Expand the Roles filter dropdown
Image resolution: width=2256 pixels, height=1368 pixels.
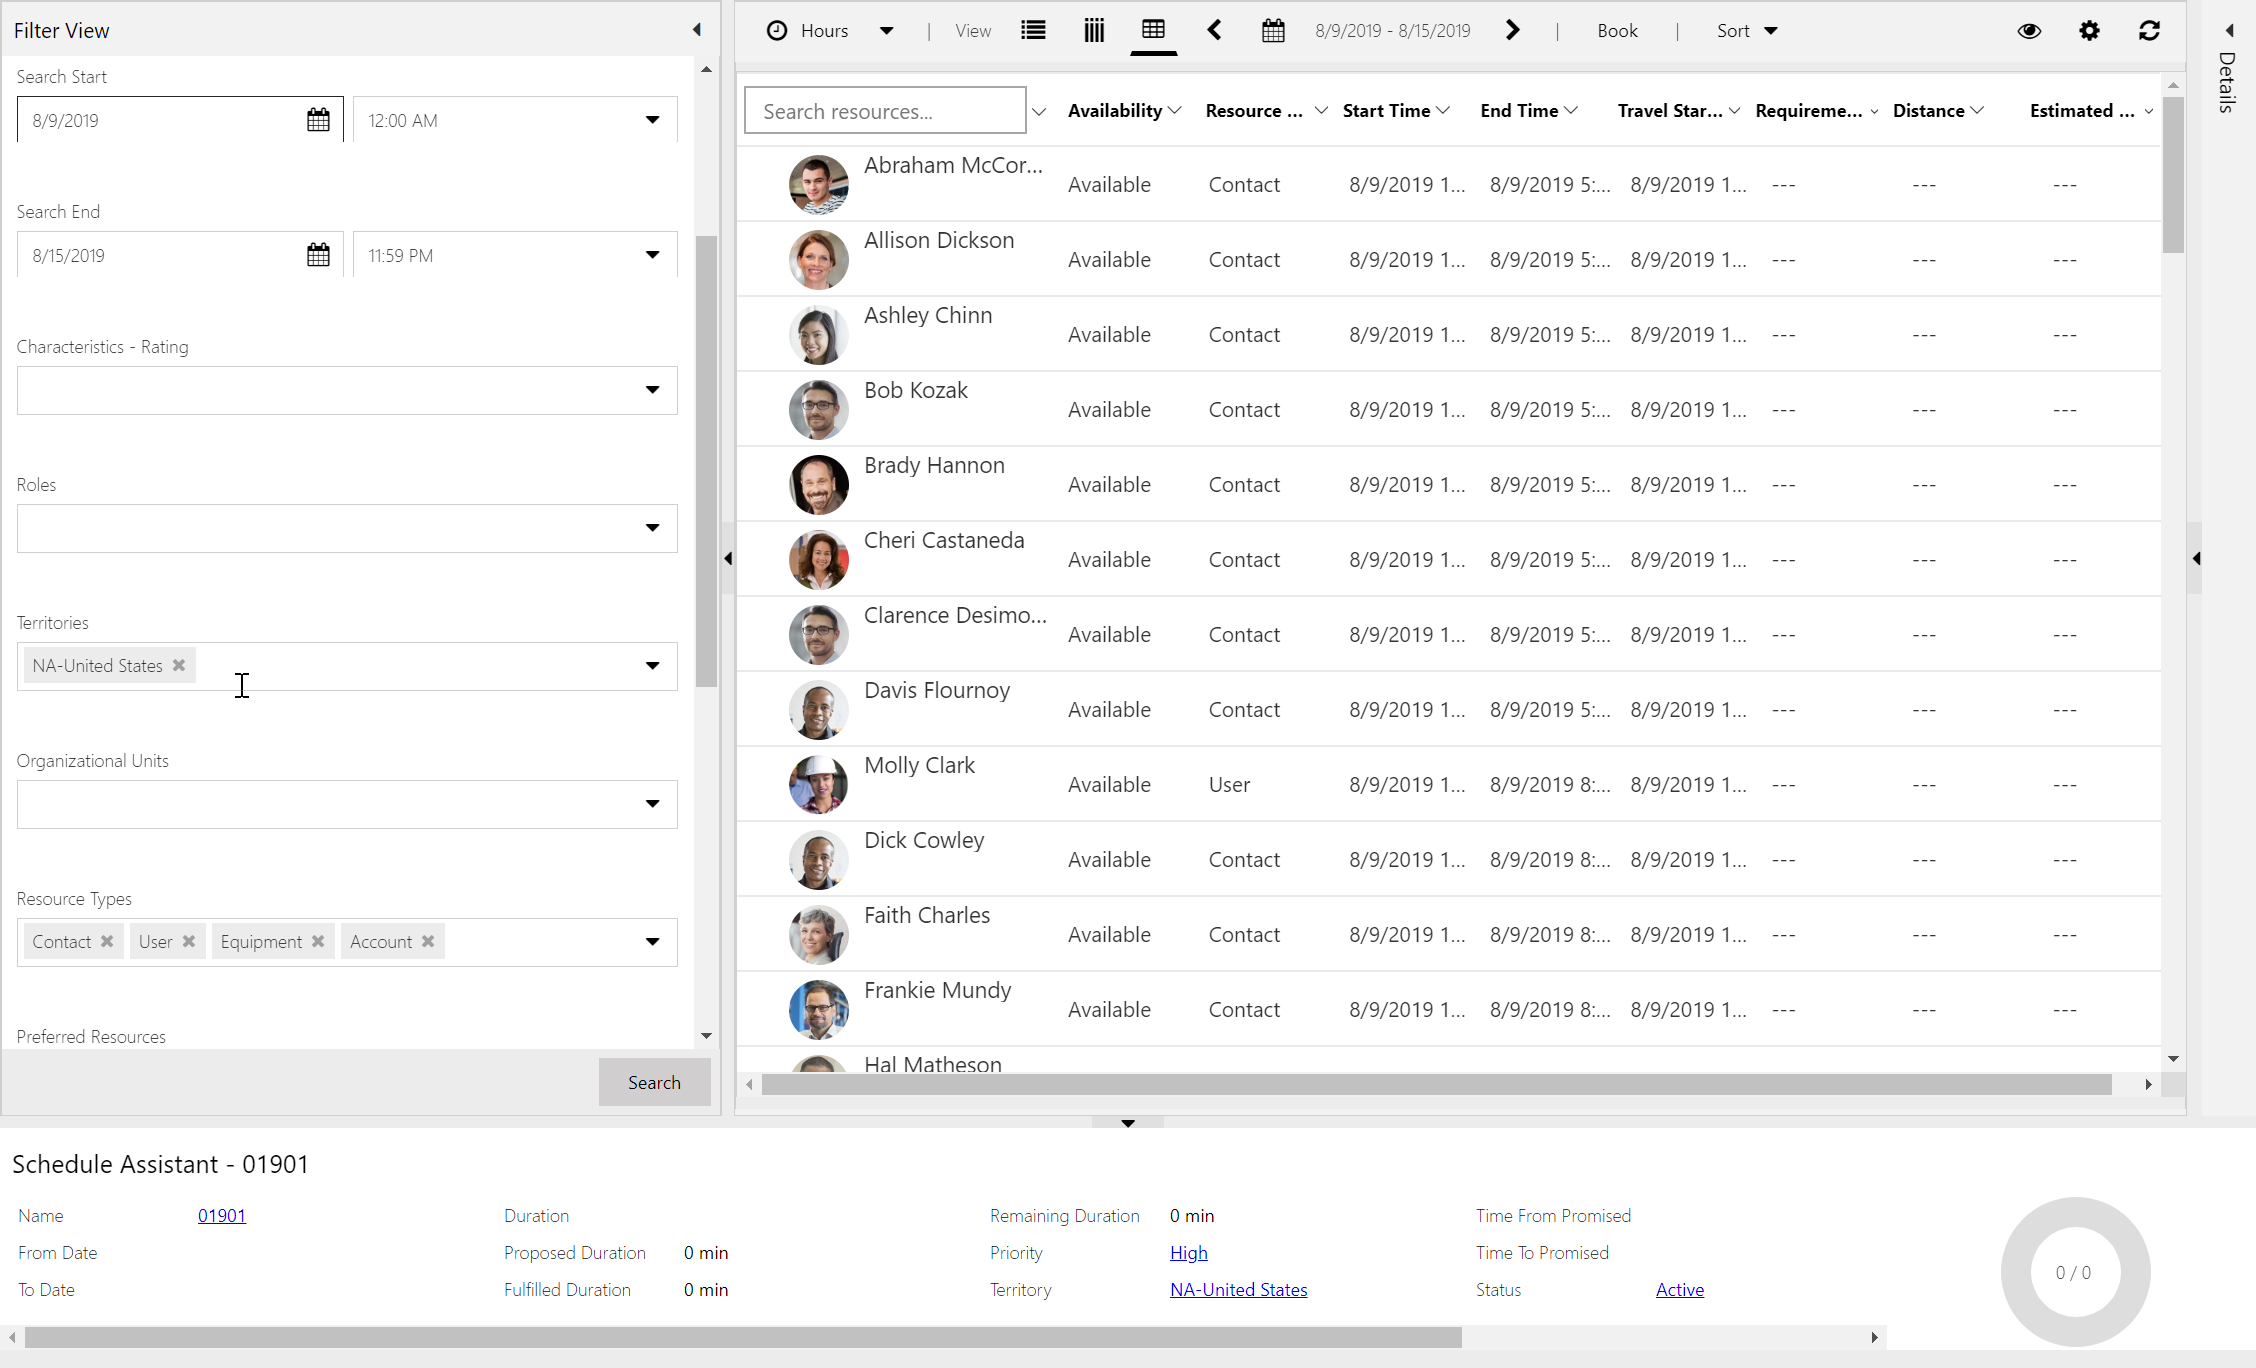point(653,527)
